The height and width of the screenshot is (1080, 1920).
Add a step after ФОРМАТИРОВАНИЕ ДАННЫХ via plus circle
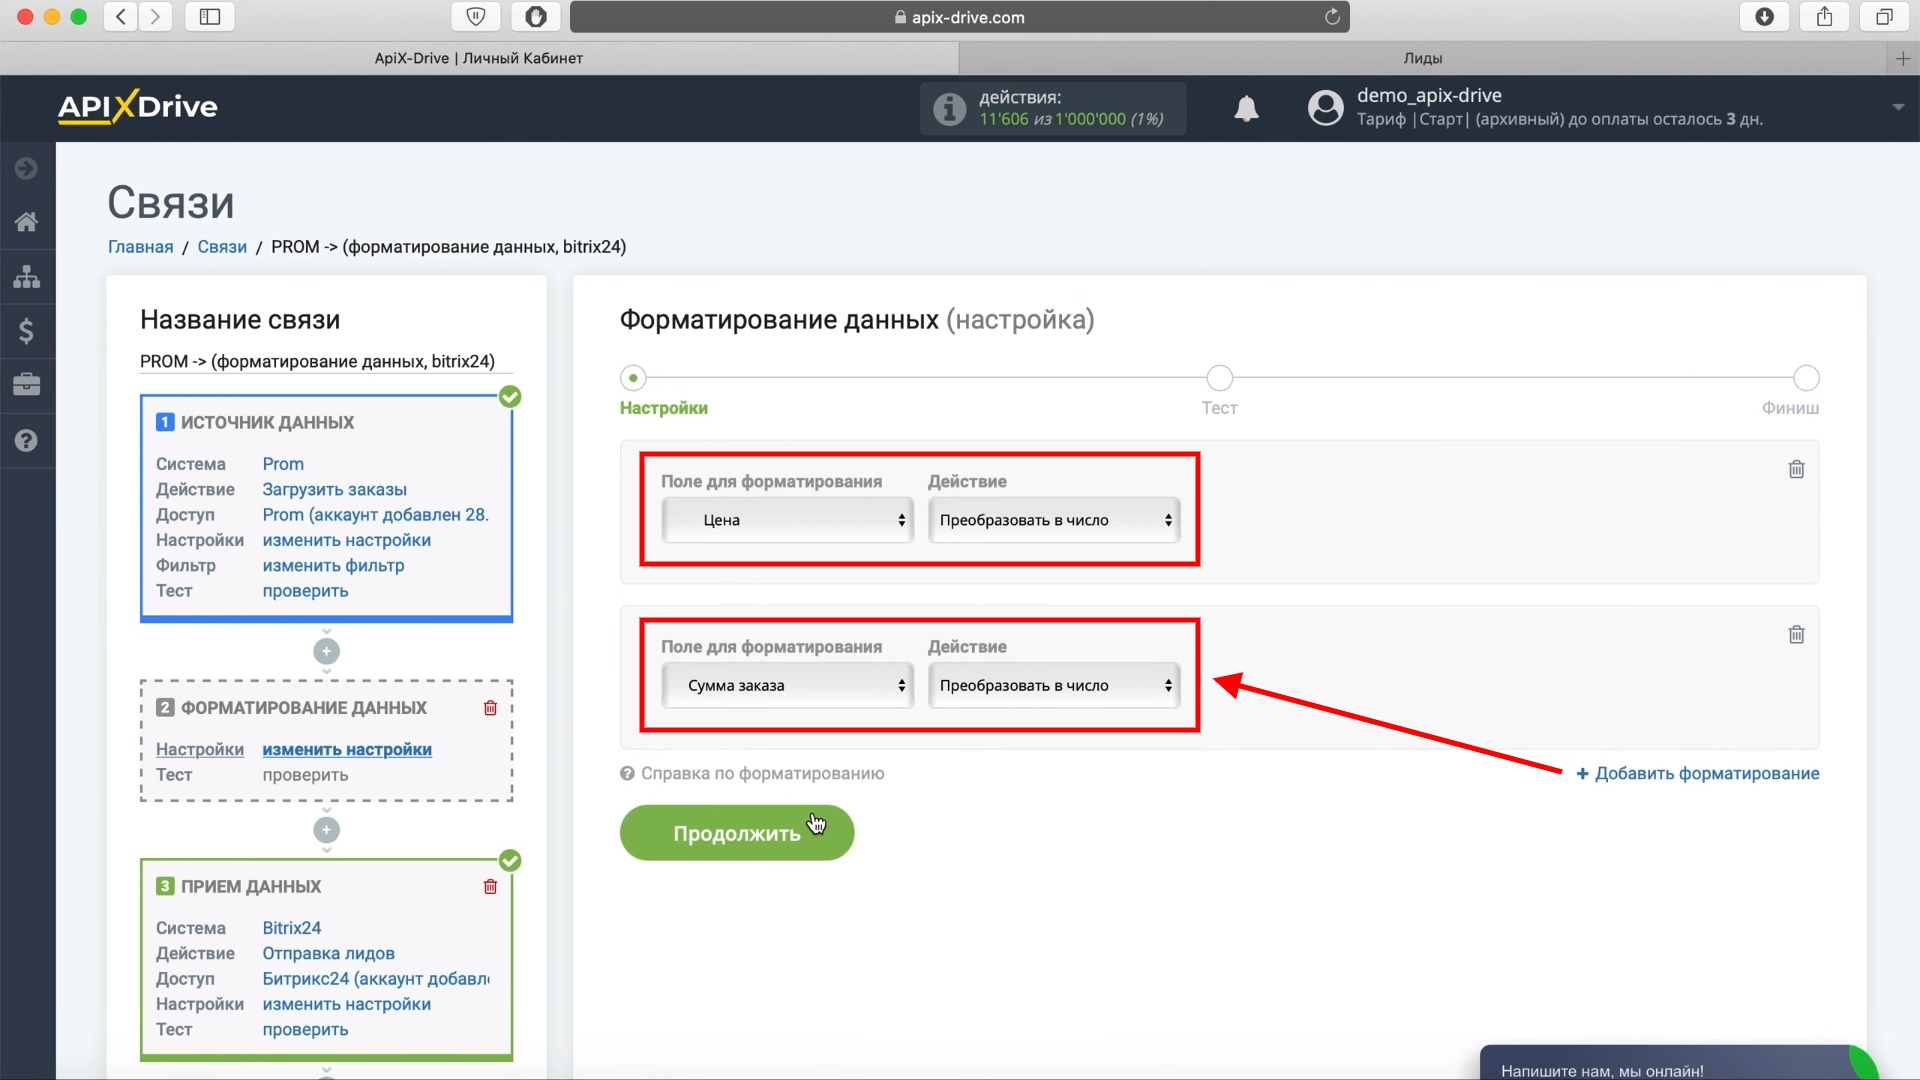pyautogui.click(x=326, y=830)
